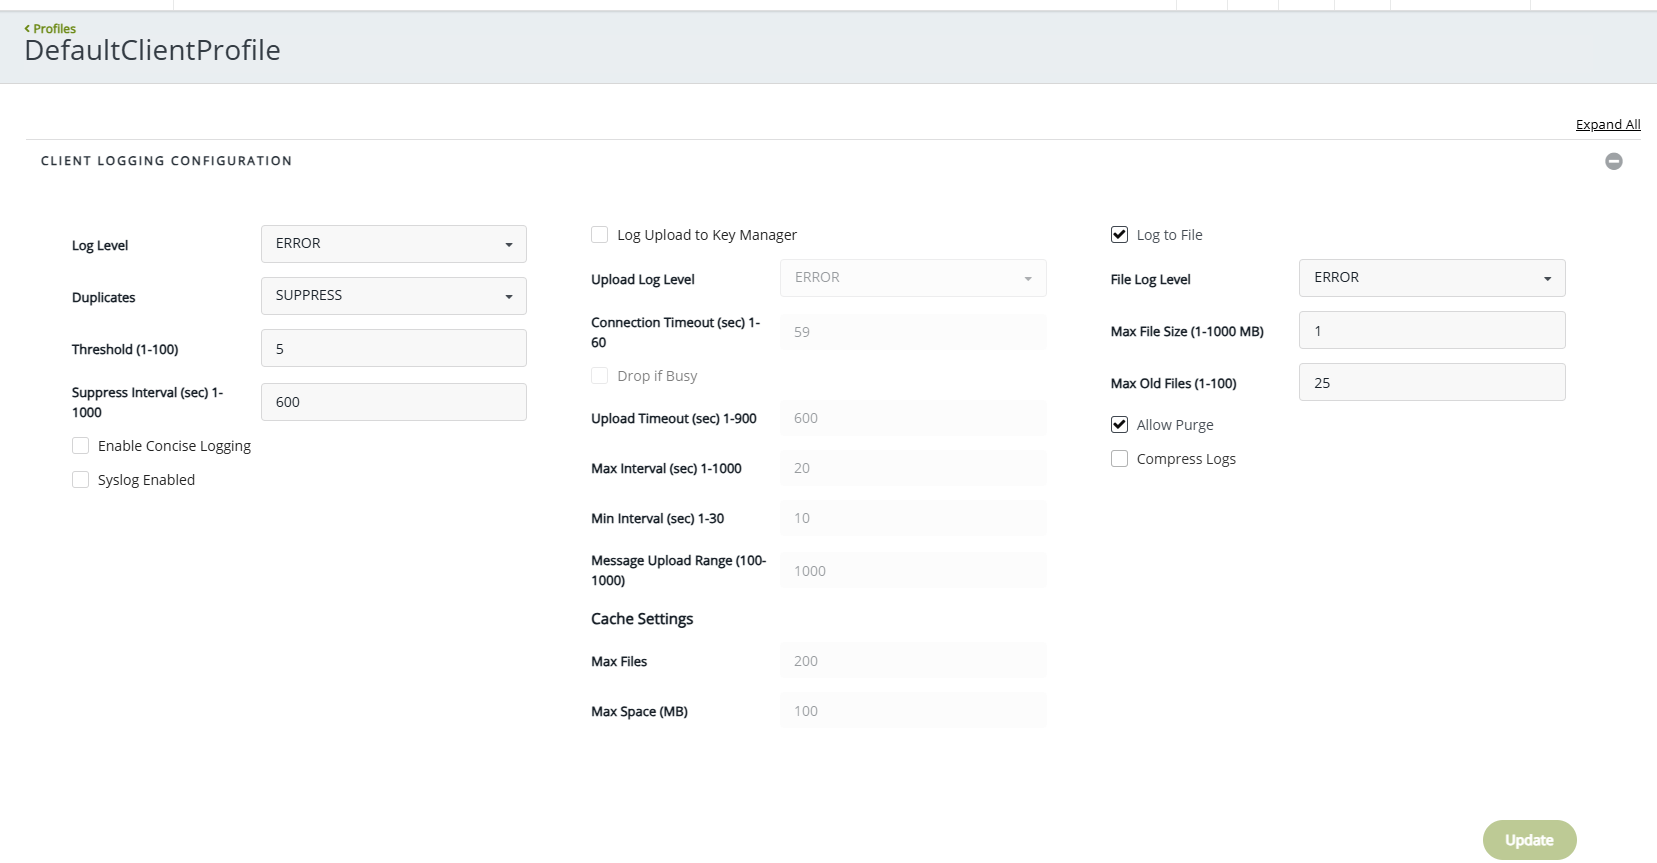Click the Suppress Interval input field
Image resolution: width=1657 pixels, height=863 pixels.
[x=394, y=402]
